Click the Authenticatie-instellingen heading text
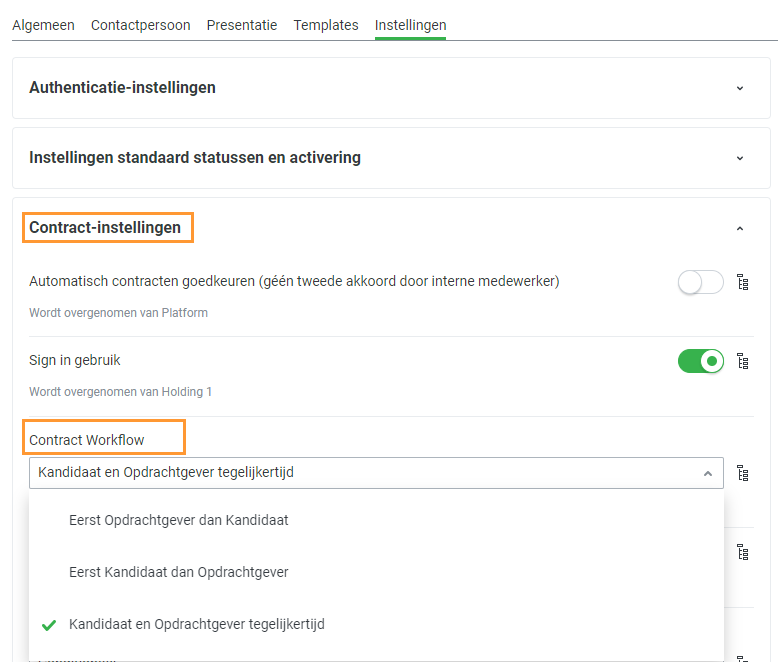 (x=122, y=88)
